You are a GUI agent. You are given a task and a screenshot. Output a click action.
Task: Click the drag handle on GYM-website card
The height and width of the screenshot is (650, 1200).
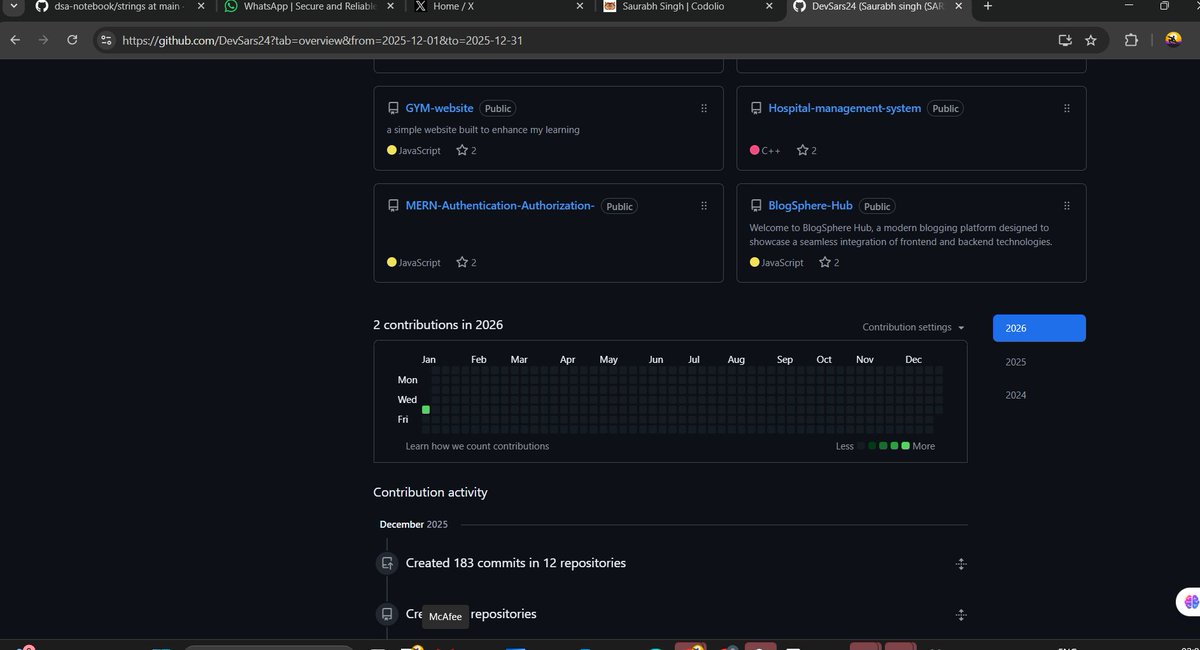[704, 108]
